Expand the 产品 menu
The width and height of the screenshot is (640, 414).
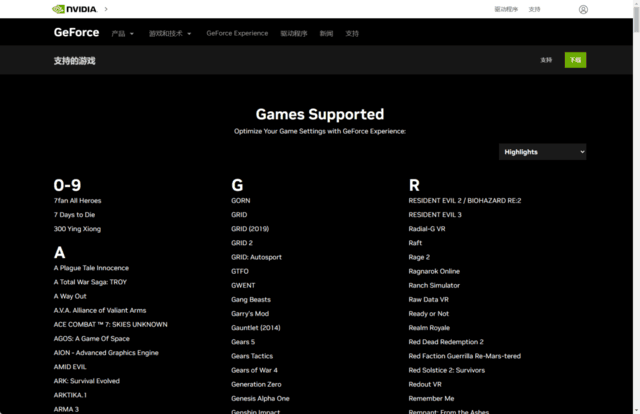click(122, 33)
